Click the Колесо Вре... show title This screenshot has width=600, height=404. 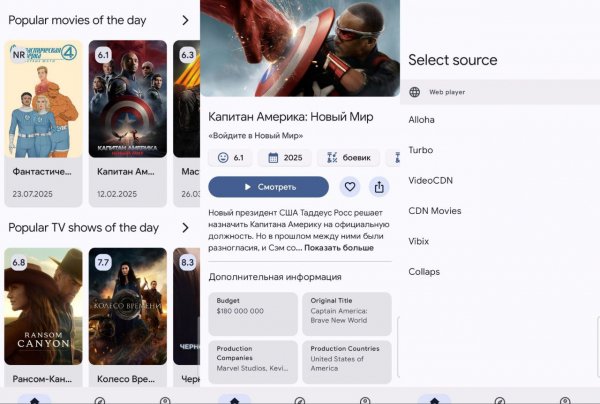126,379
